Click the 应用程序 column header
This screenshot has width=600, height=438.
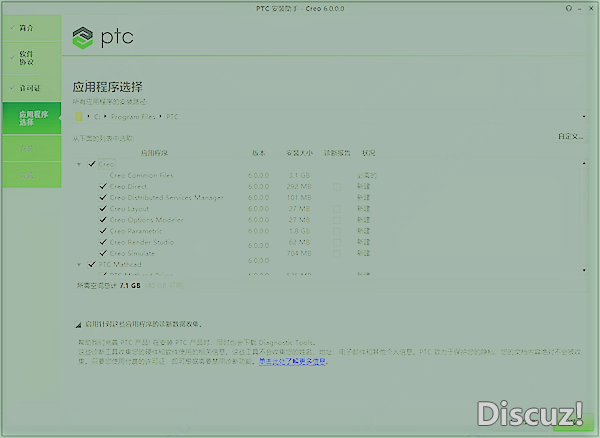[154, 153]
